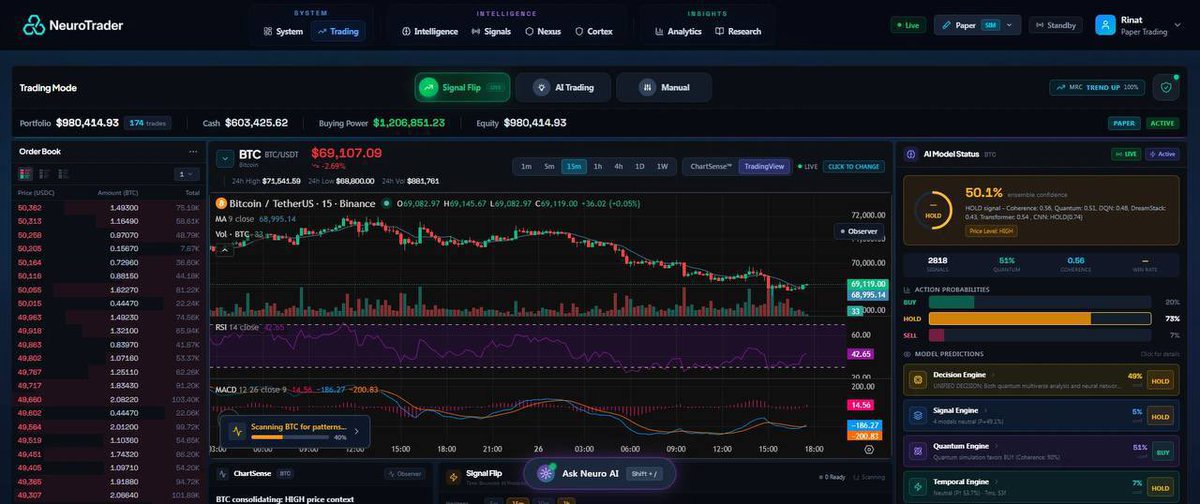Viewport: 1200px width, 504px height.
Task: Select the 1h timeframe
Action: pos(598,166)
